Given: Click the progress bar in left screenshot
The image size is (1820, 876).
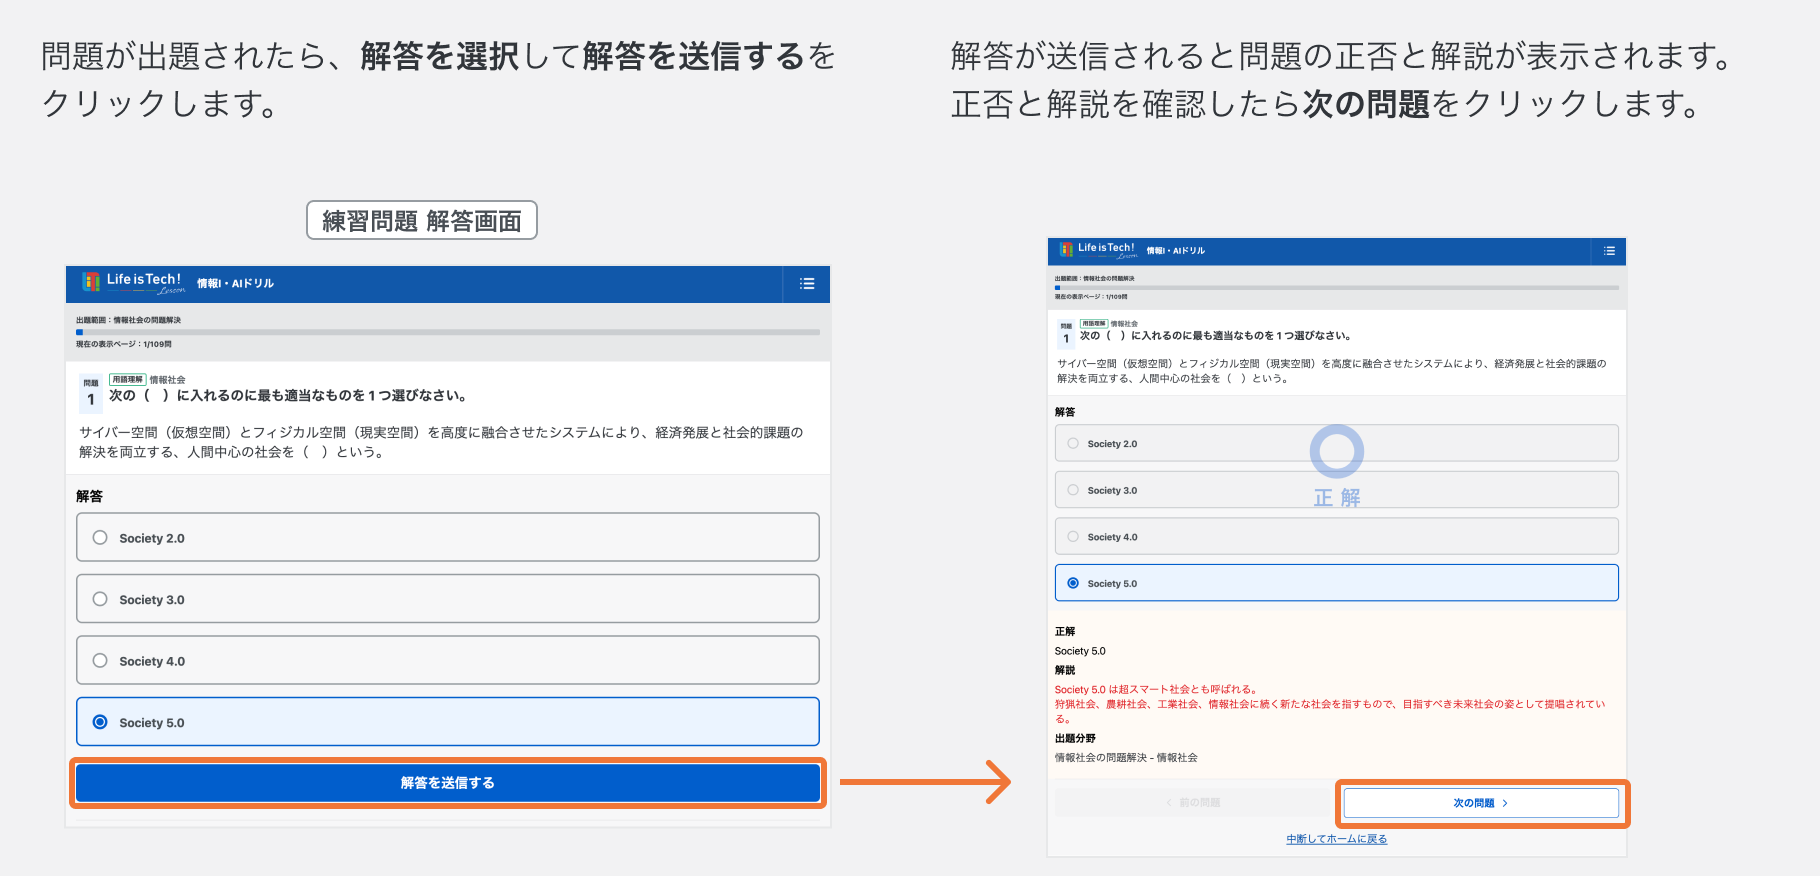Looking at the screenshot, I should tap(448, 332).
